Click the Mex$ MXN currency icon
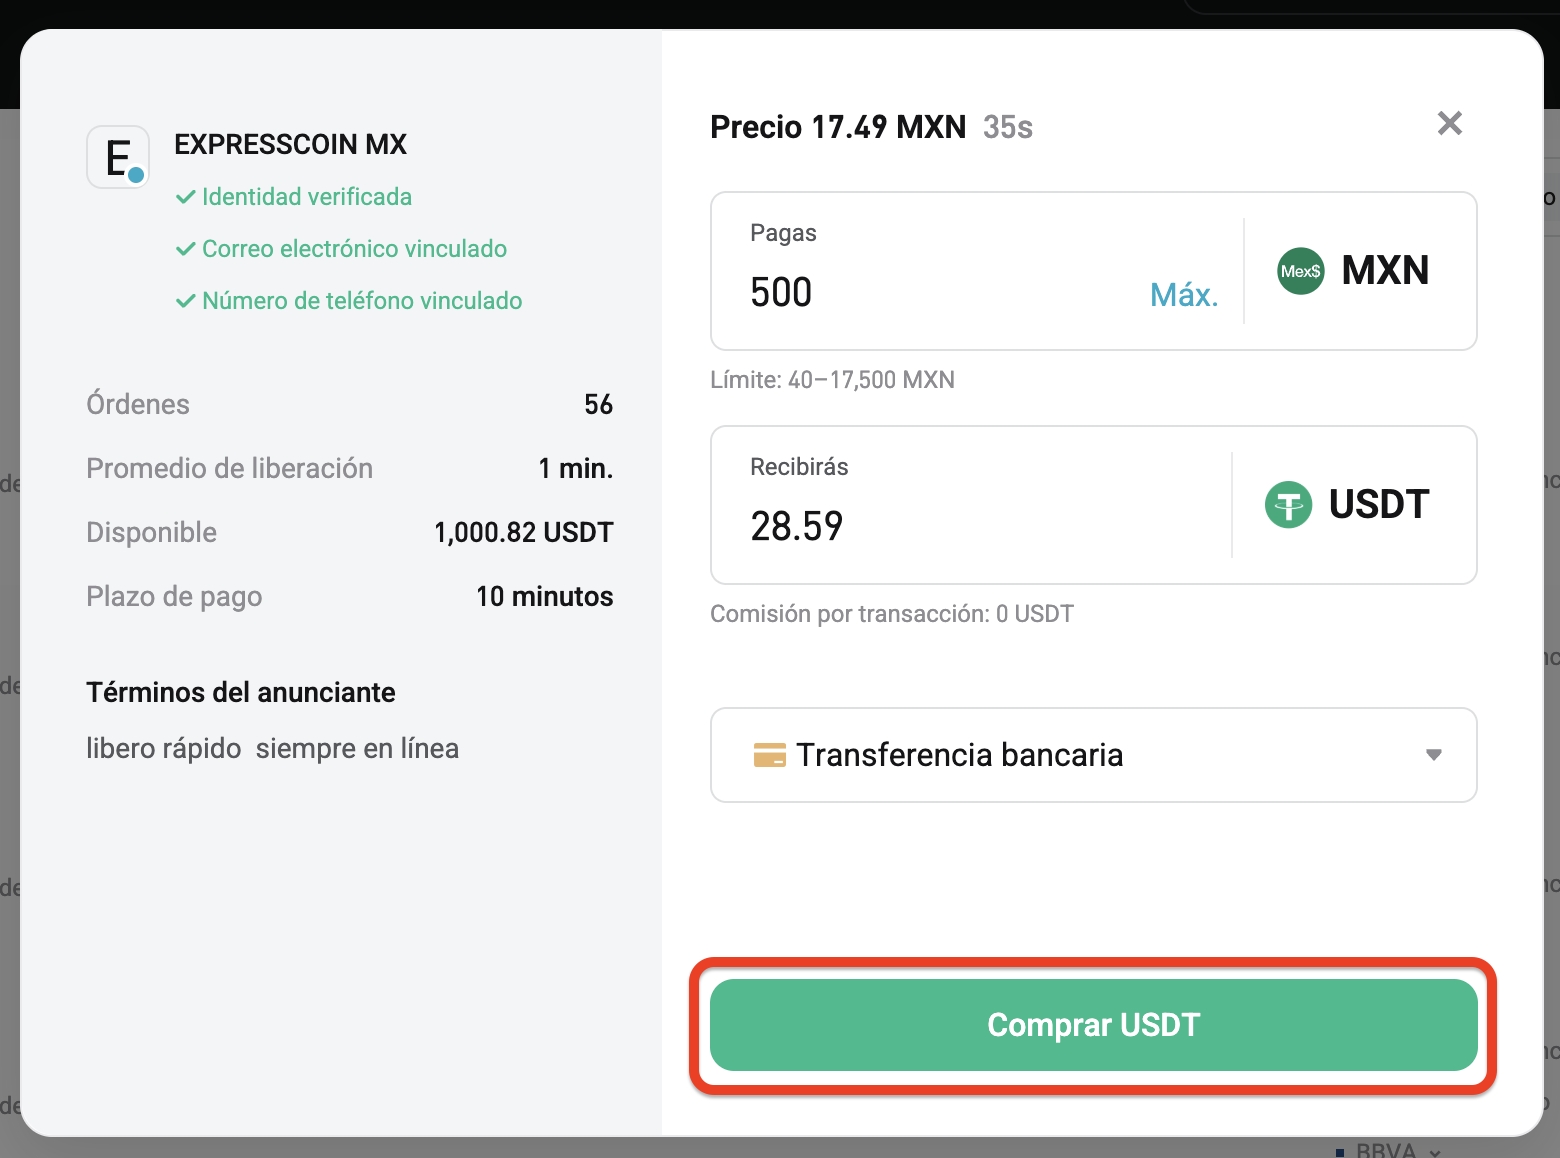 (x=1299, y=270)
